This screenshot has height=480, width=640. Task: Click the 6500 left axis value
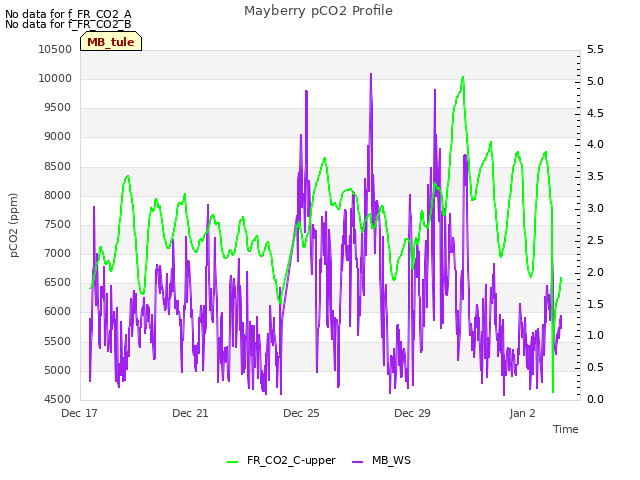58,282
